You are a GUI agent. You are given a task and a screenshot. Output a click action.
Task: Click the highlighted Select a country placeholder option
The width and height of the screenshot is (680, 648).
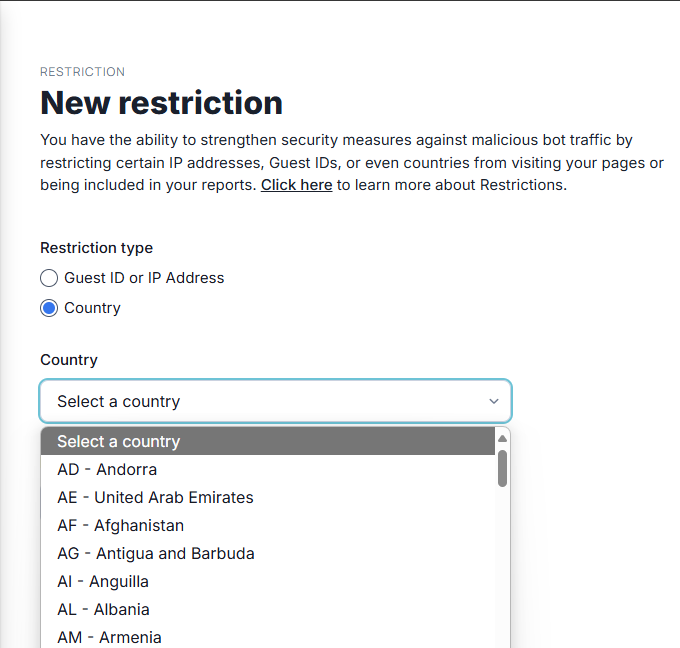coord(268,442)
